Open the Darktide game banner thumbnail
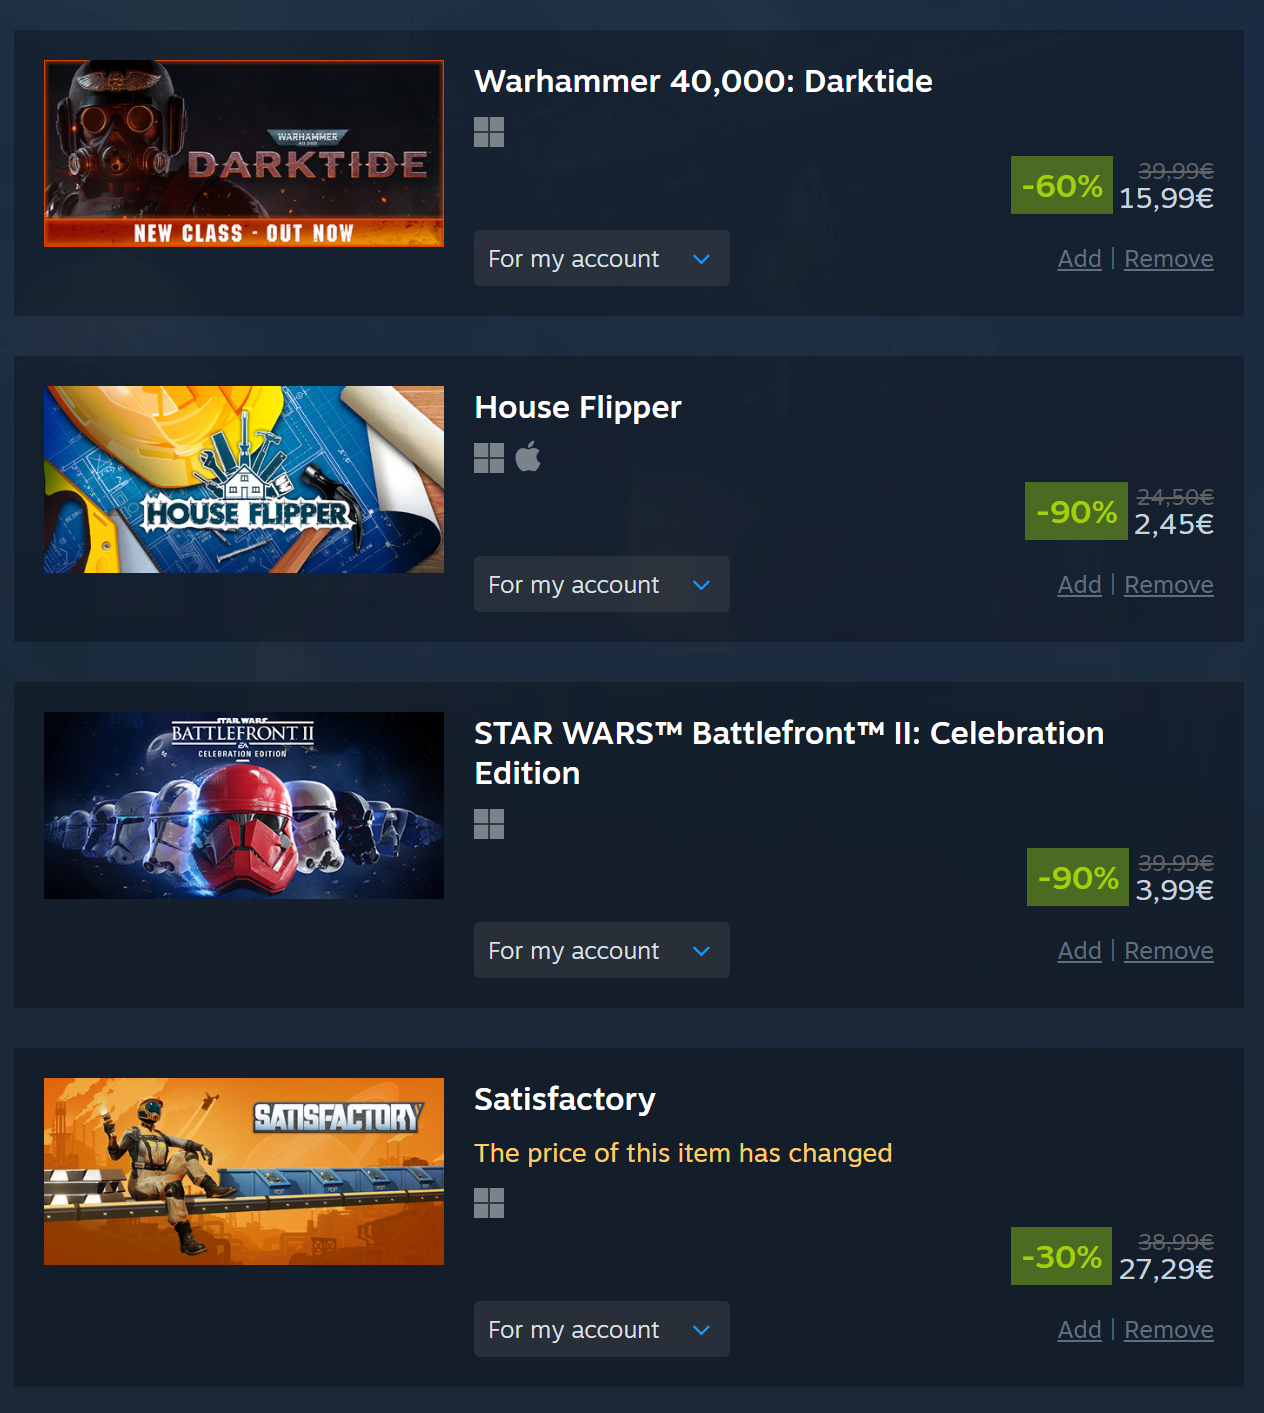The width and height of the screenshot is (1264, 1413). point(244,153)
